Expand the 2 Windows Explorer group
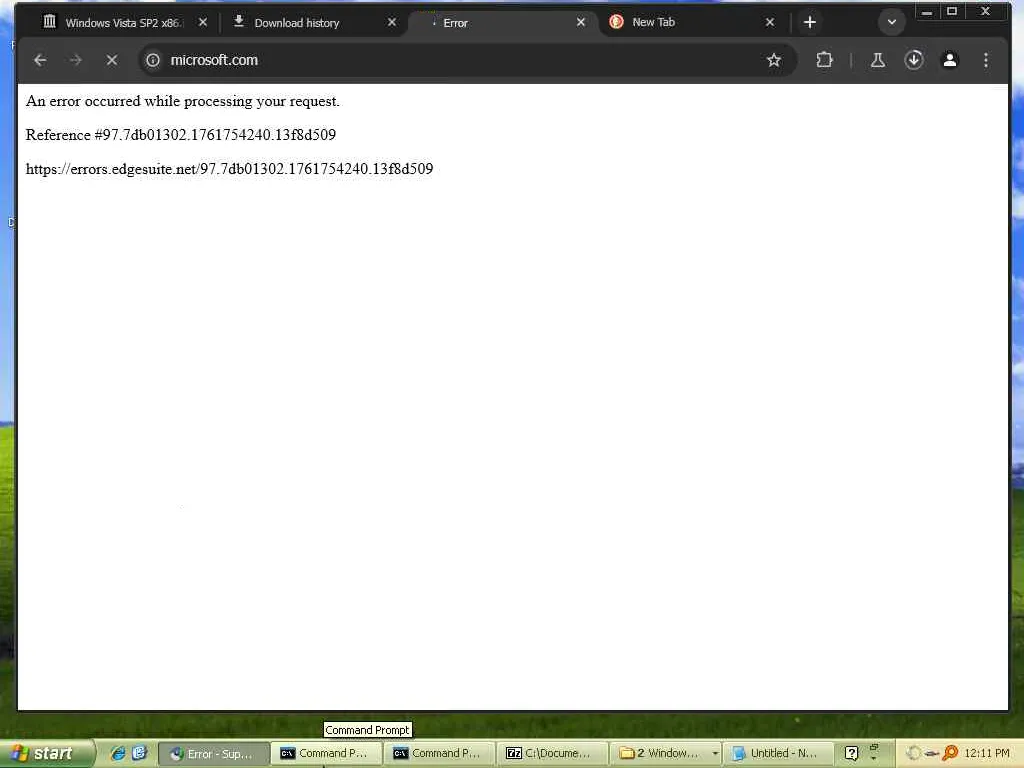This screenshot has width=1024, height=768. [x=665, y=754]
